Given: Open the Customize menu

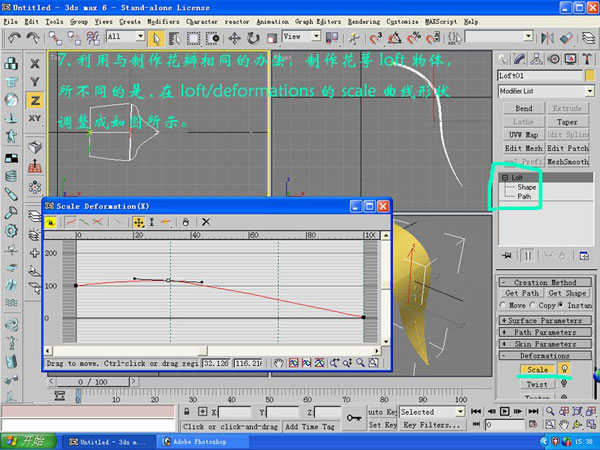Looking at the screenshot, I should (x=402, y=22).
